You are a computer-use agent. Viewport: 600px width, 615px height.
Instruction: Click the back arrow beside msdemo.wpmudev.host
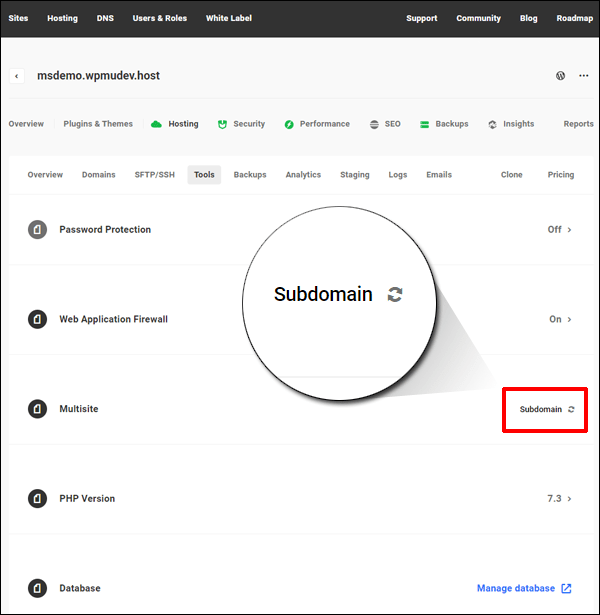click(x=17, y=76)
